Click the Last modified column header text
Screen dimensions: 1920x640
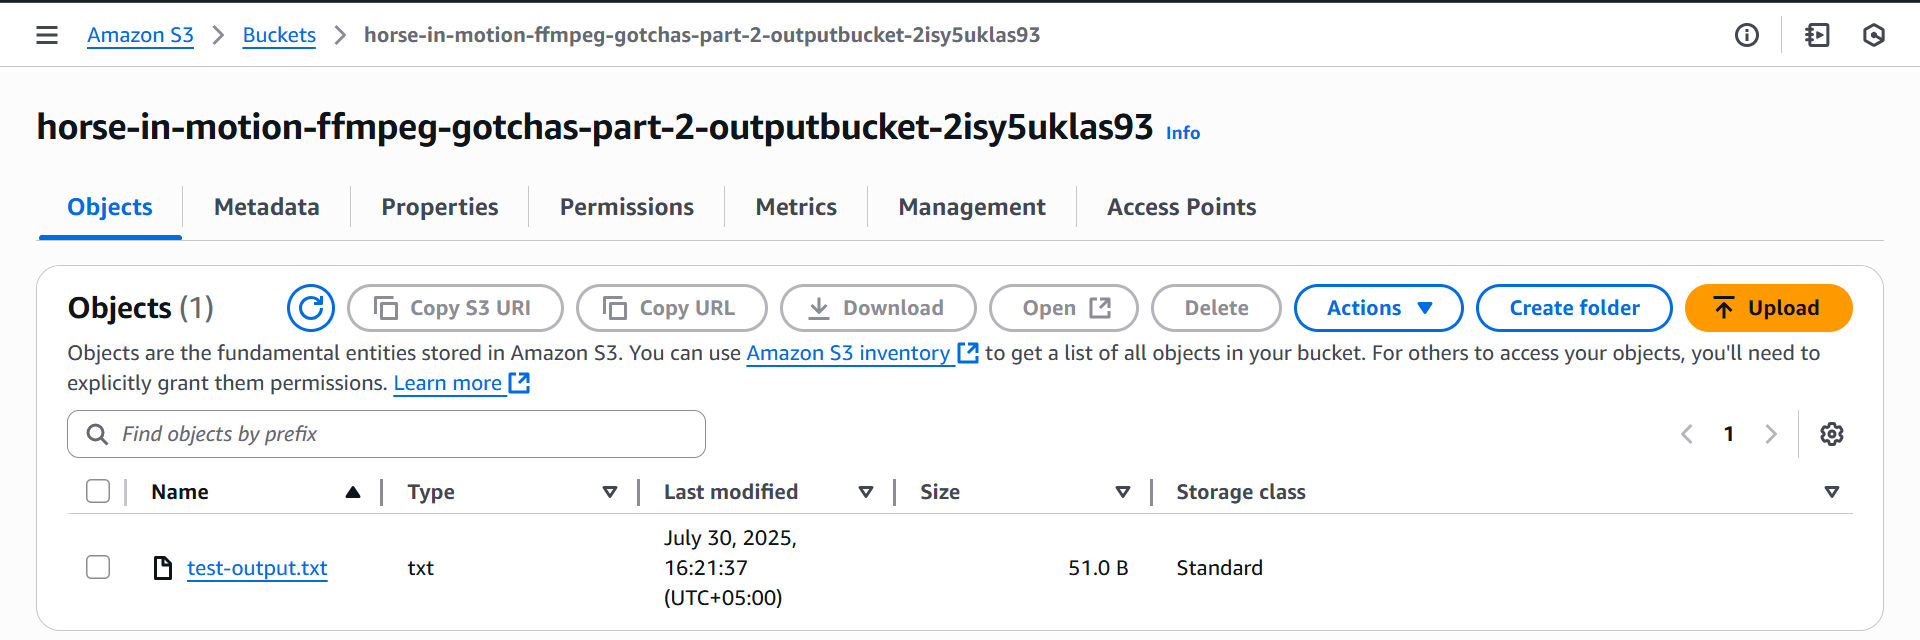(731, 492)
